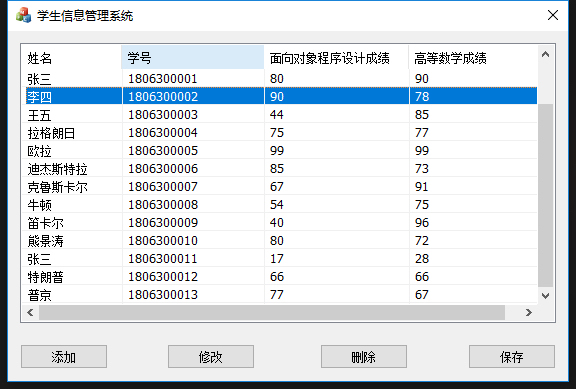Select the row named 笛卡尔
Screen dimensions: 576x389
tap(281, 223)
